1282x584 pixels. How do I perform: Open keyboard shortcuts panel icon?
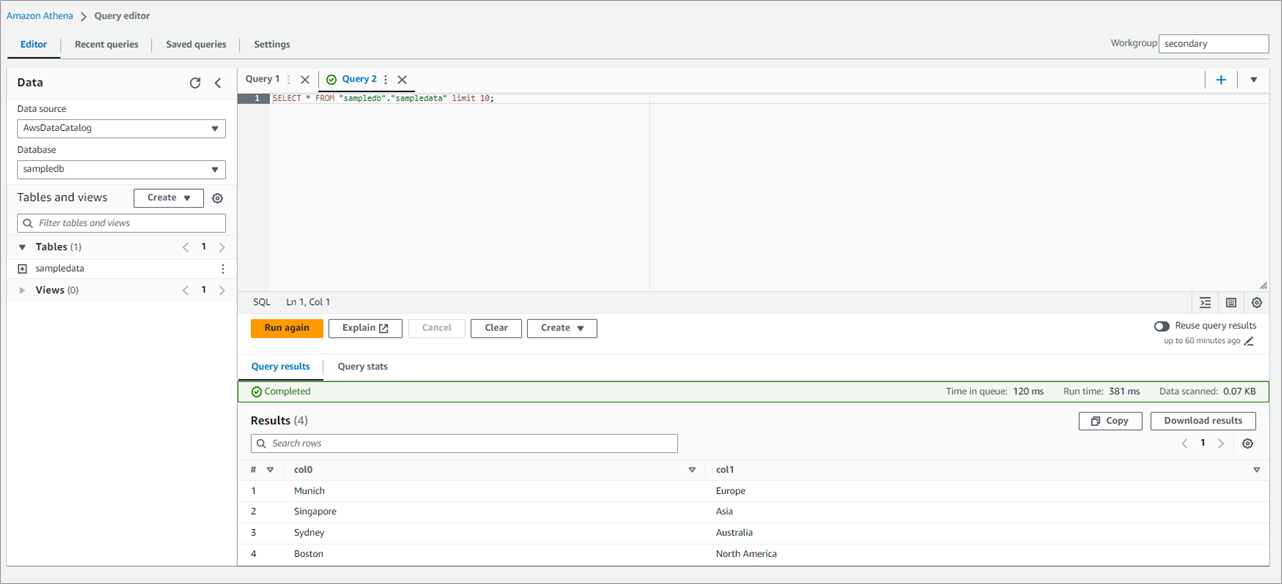1231,302
